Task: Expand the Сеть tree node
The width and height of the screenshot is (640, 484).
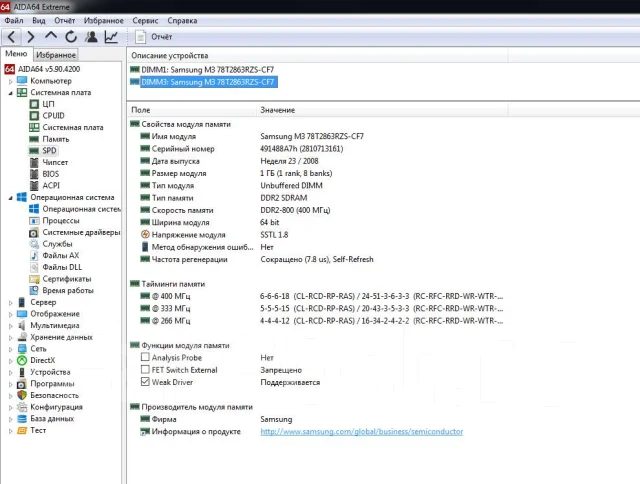Action: (11, 349)
